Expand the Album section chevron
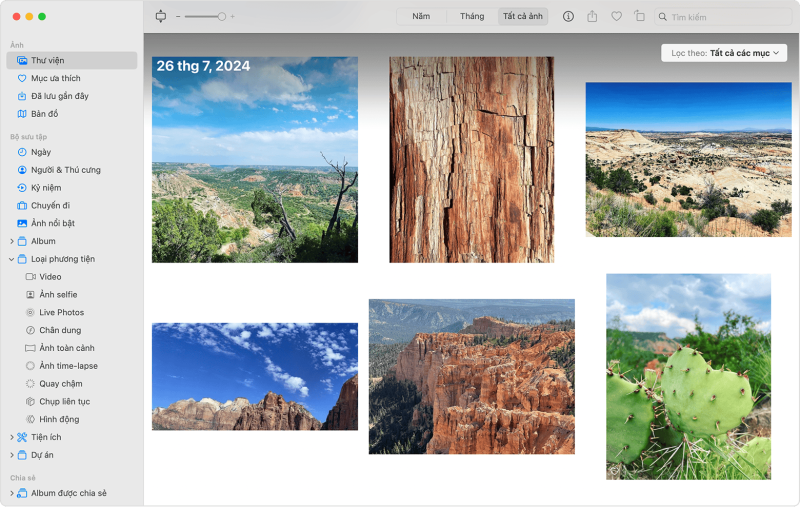The height and width of the screenshot is (507, 800). click(x=11, y=241)
